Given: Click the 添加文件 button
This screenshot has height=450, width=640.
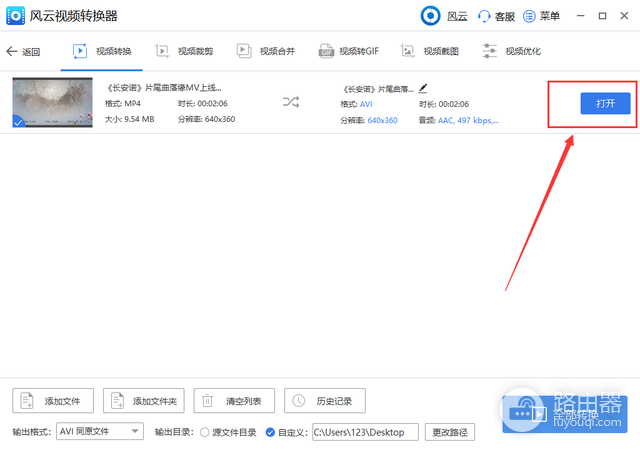Looking at the screenshot, I should click(x=53, y=401).
